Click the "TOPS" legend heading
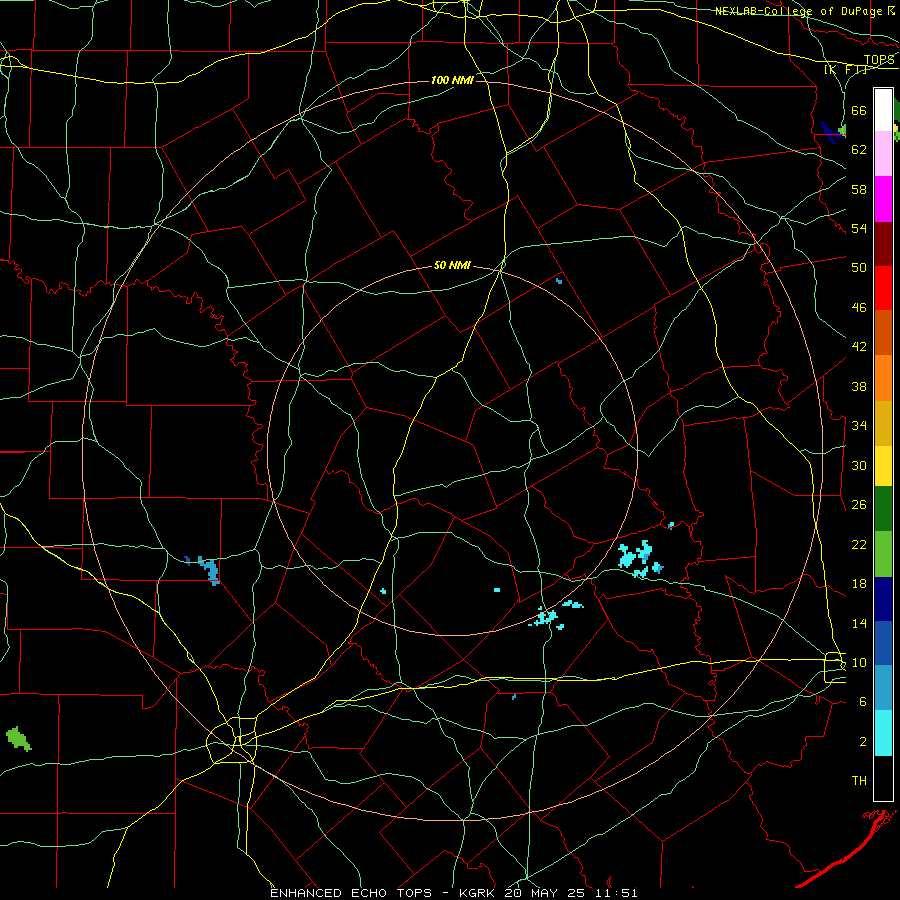The width and height of the screenshot is (900, 900). (879, 60)
